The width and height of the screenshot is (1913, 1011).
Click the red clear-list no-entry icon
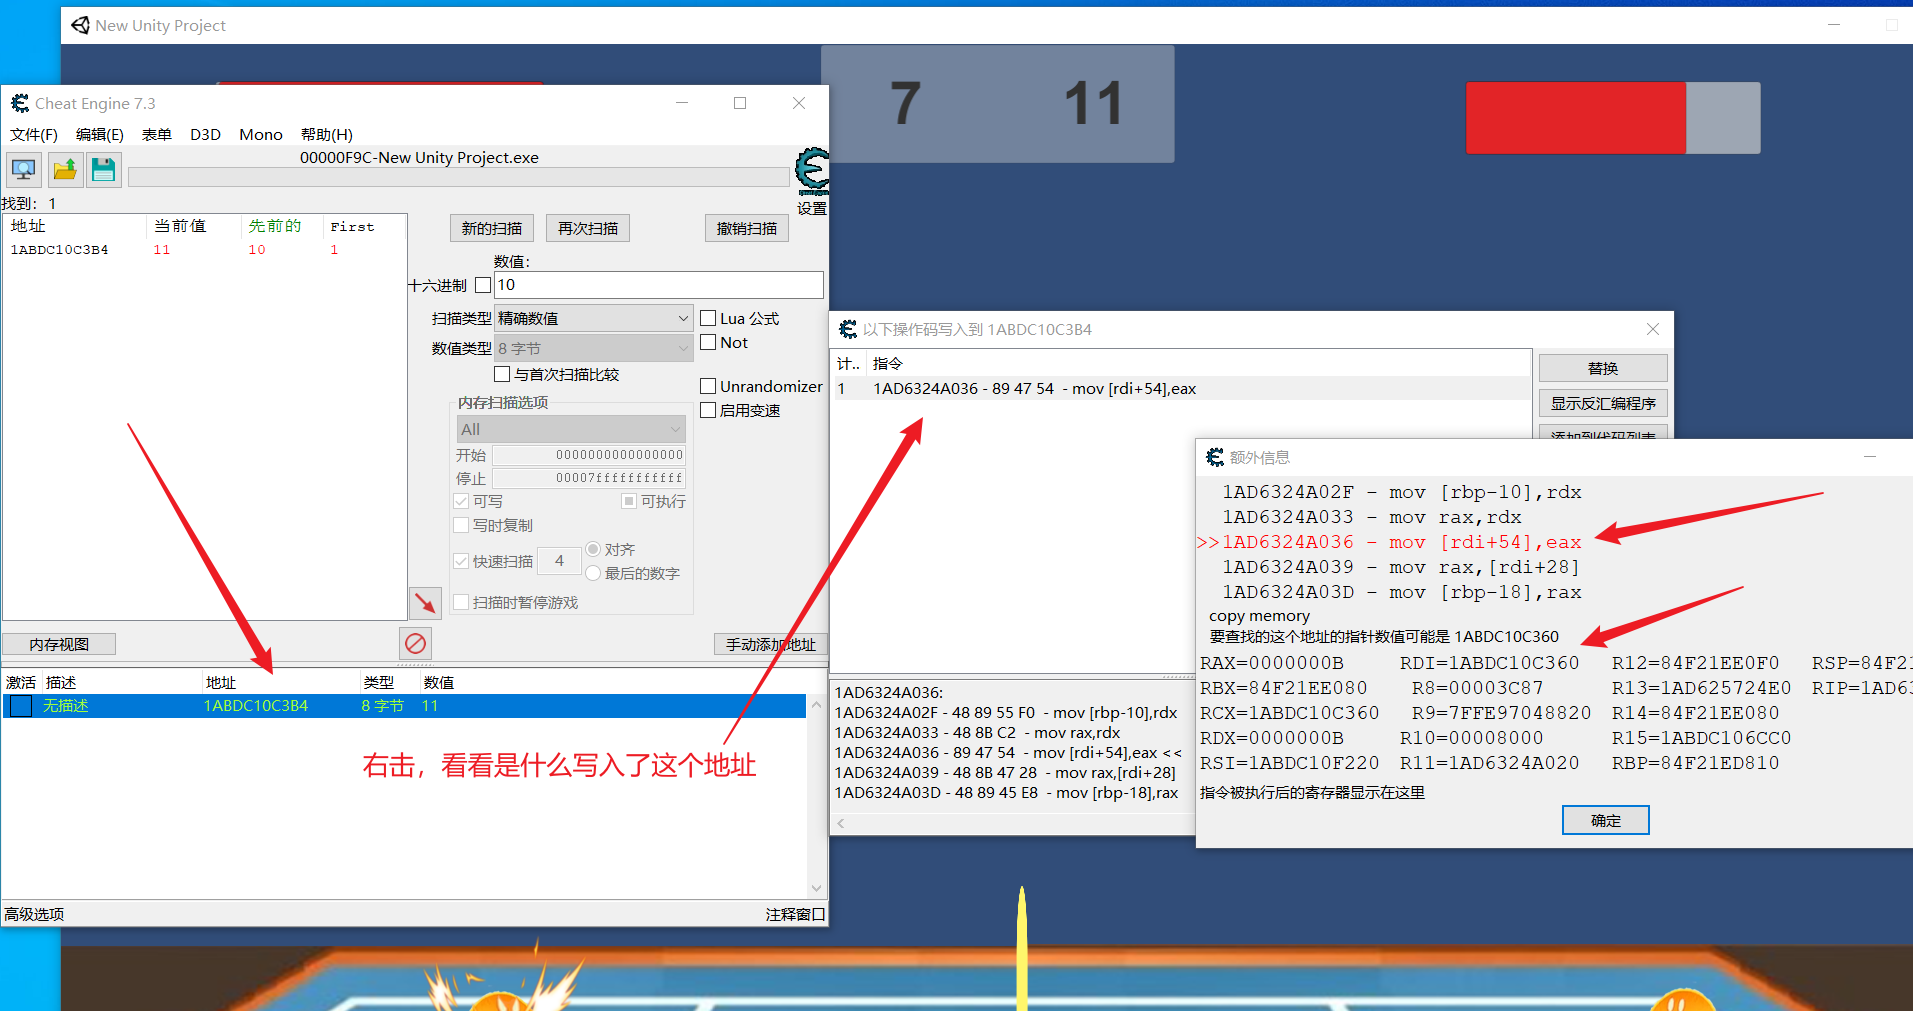[416, 643]
